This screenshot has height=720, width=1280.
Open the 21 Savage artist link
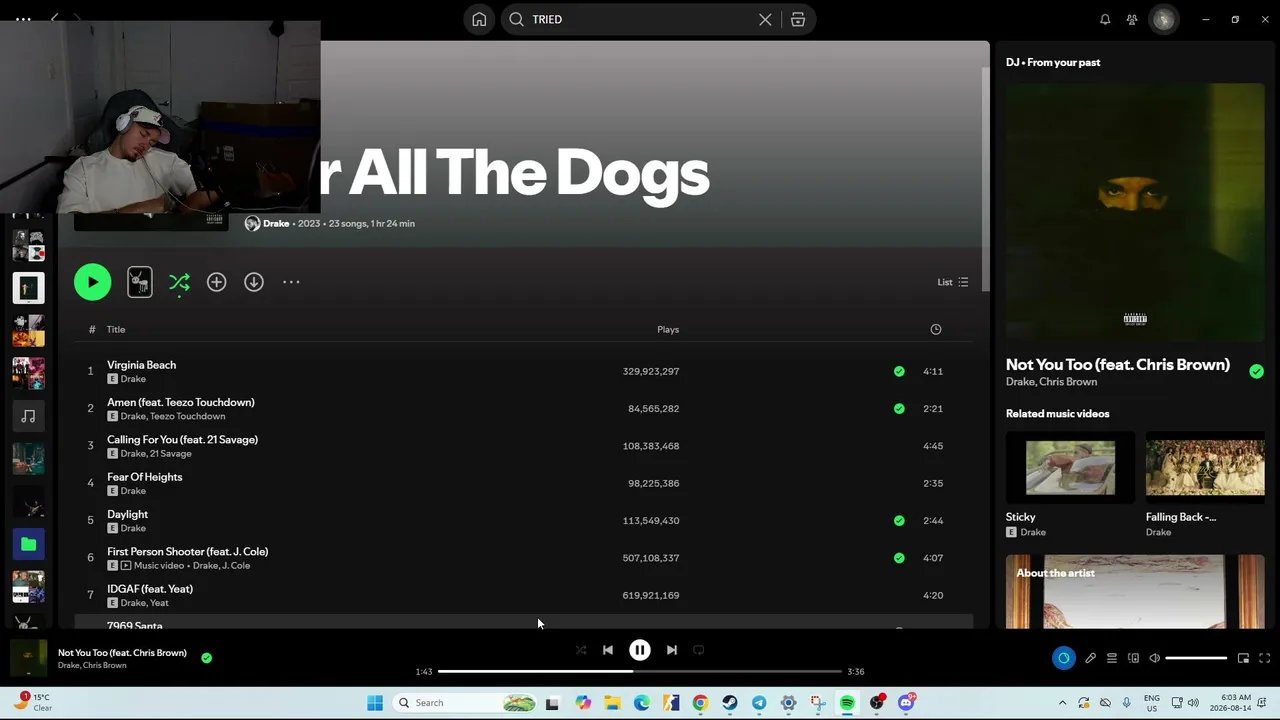point(171,453)
